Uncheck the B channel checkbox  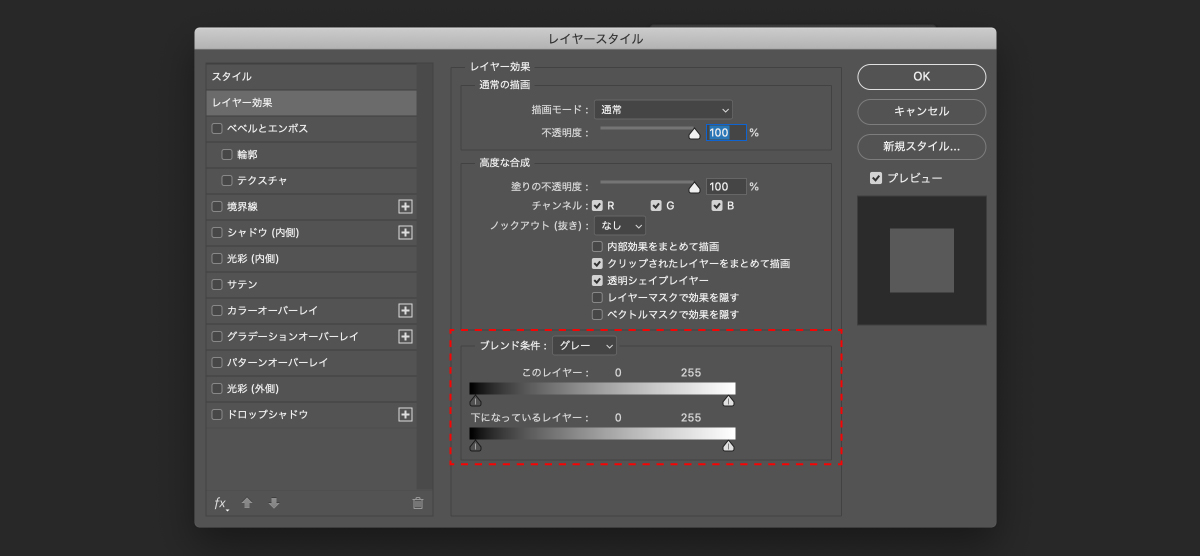716,206
